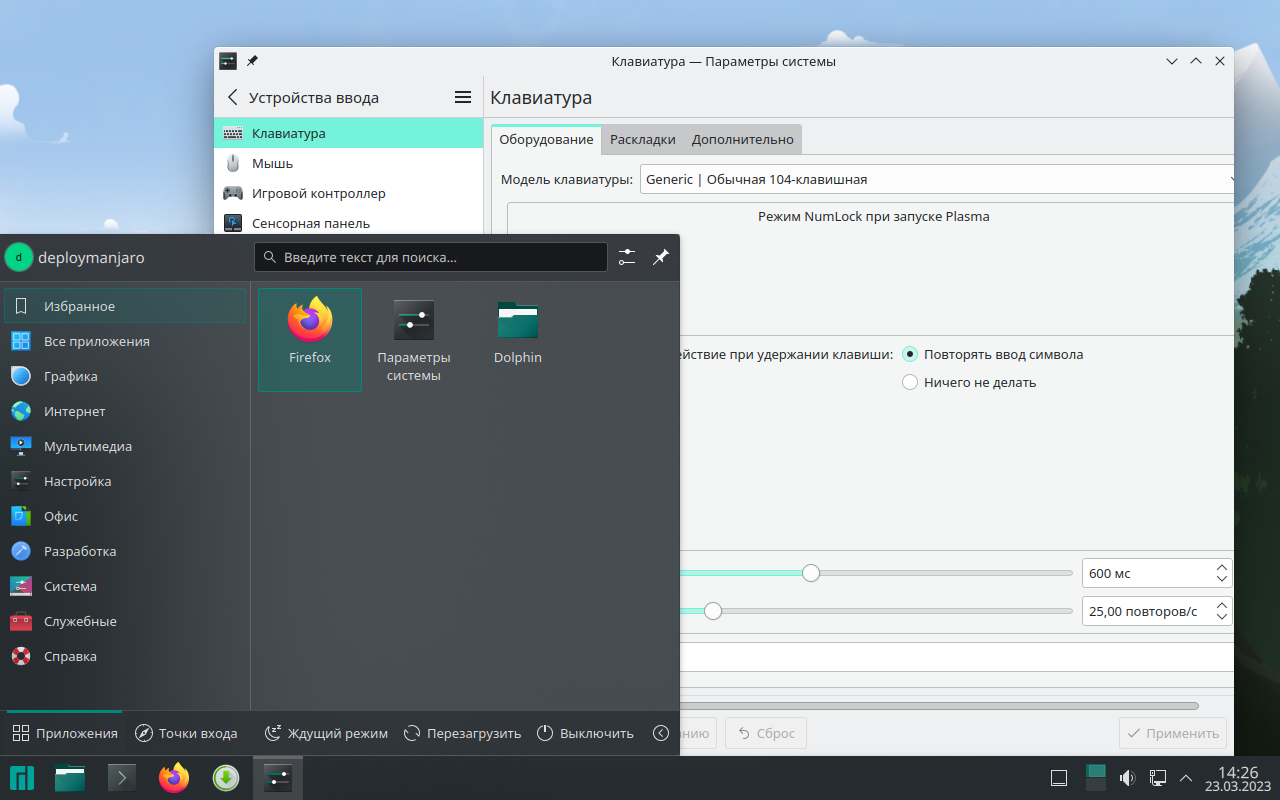Select Клавиатура in the settings sidebar

coord(349,133)
